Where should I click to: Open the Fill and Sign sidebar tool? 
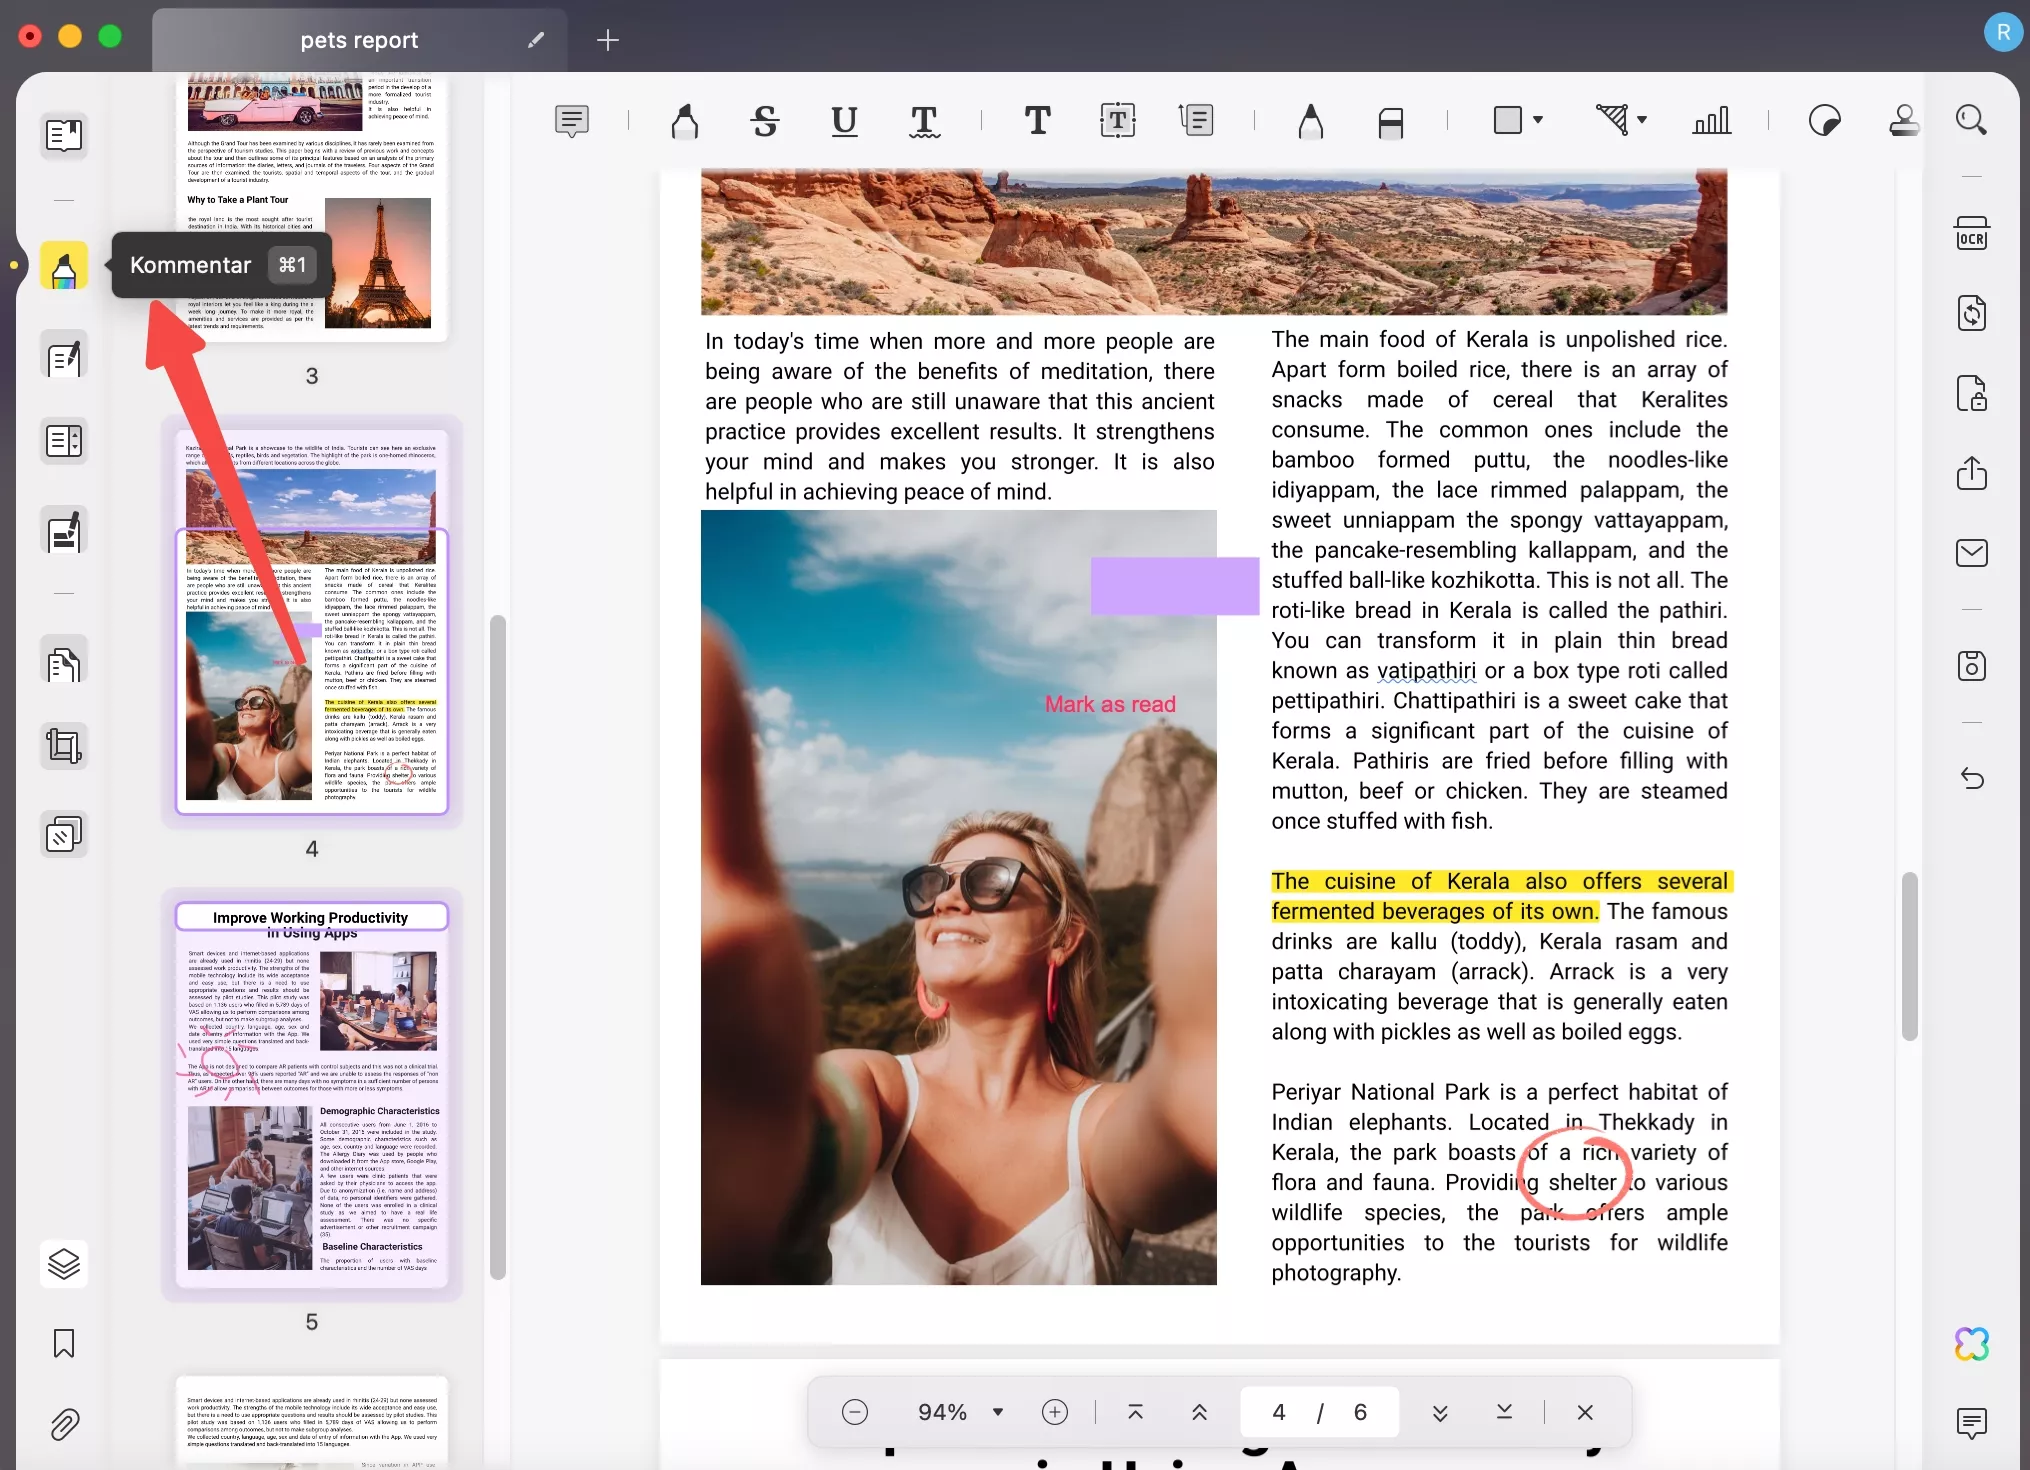tap(64, 531)
